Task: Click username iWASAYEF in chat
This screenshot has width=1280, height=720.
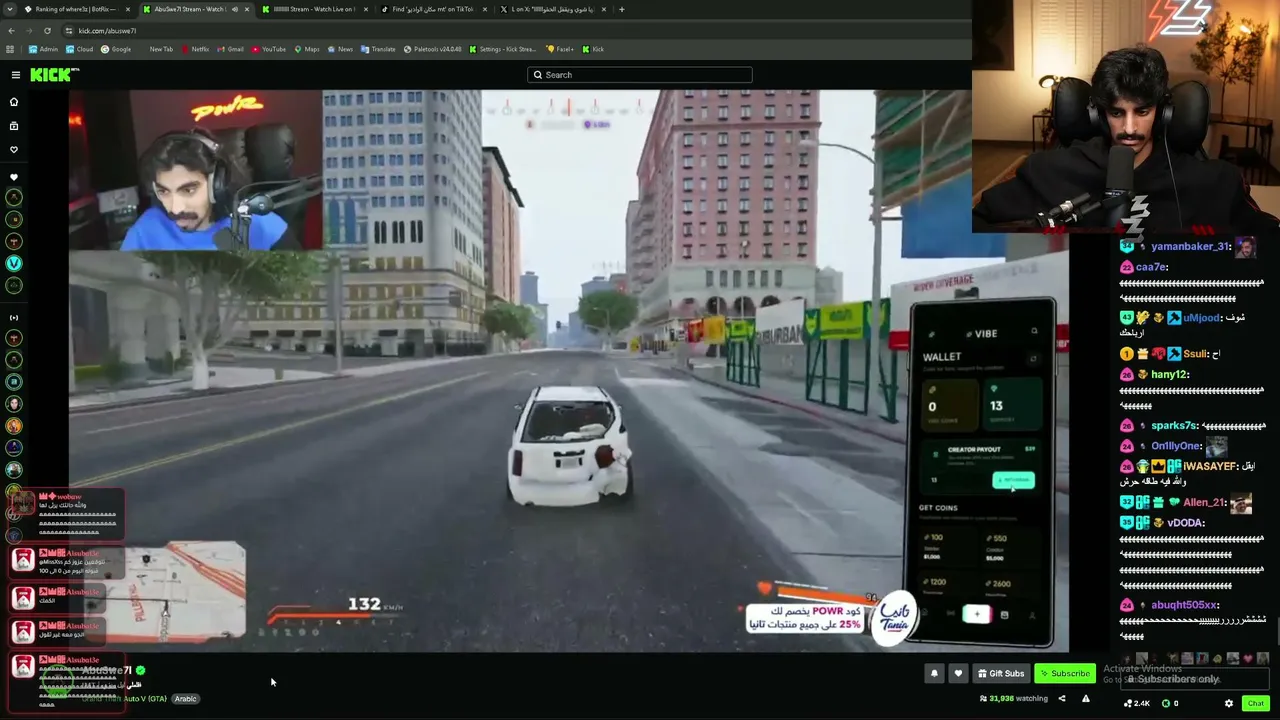Action: coord(1210,466)
